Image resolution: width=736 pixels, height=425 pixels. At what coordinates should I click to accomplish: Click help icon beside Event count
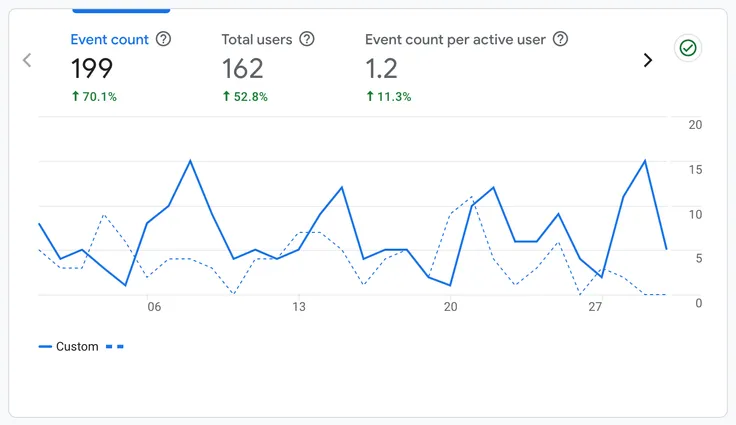pyautogui.click(x=164, y=40)
